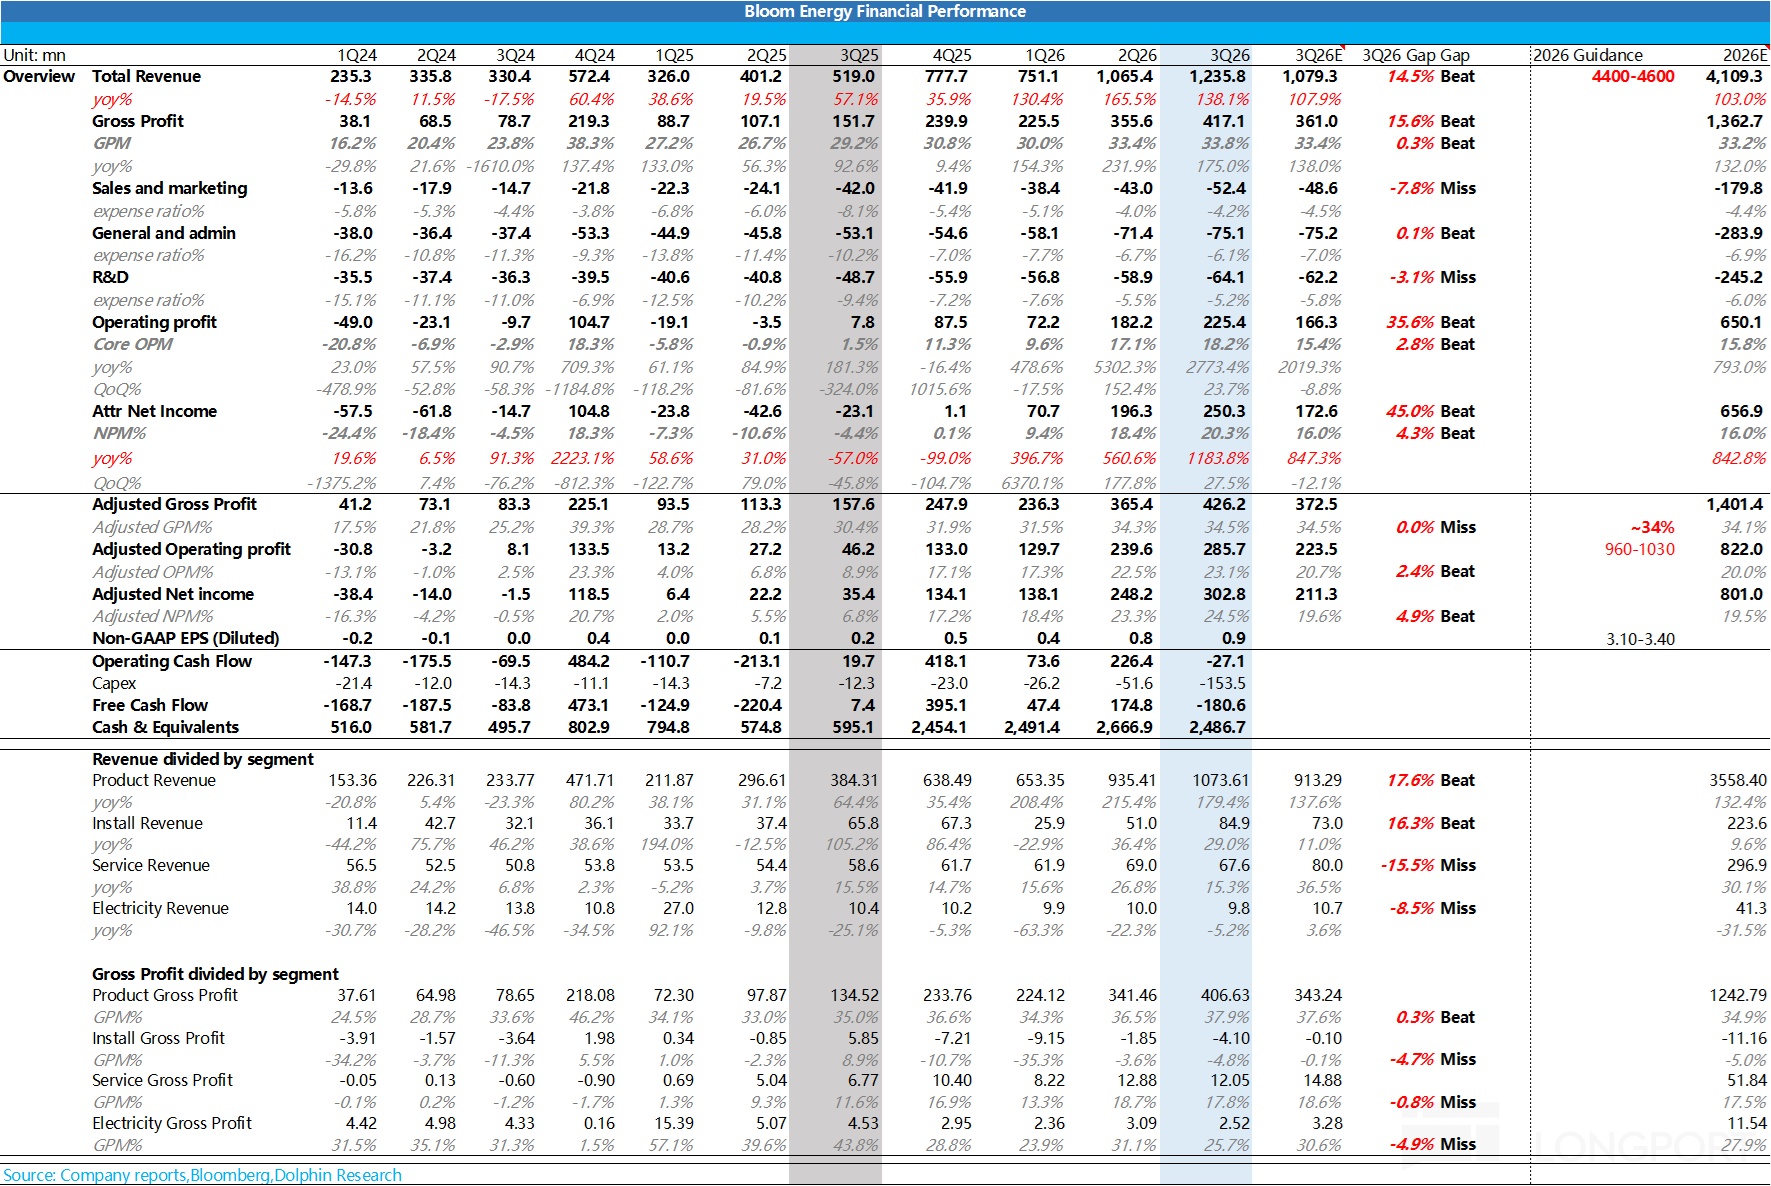This screenshot has height=1186, width=1771.
Task: Select the 'Adjusted Gross Profit' row label
Action: tap(174, 504)
